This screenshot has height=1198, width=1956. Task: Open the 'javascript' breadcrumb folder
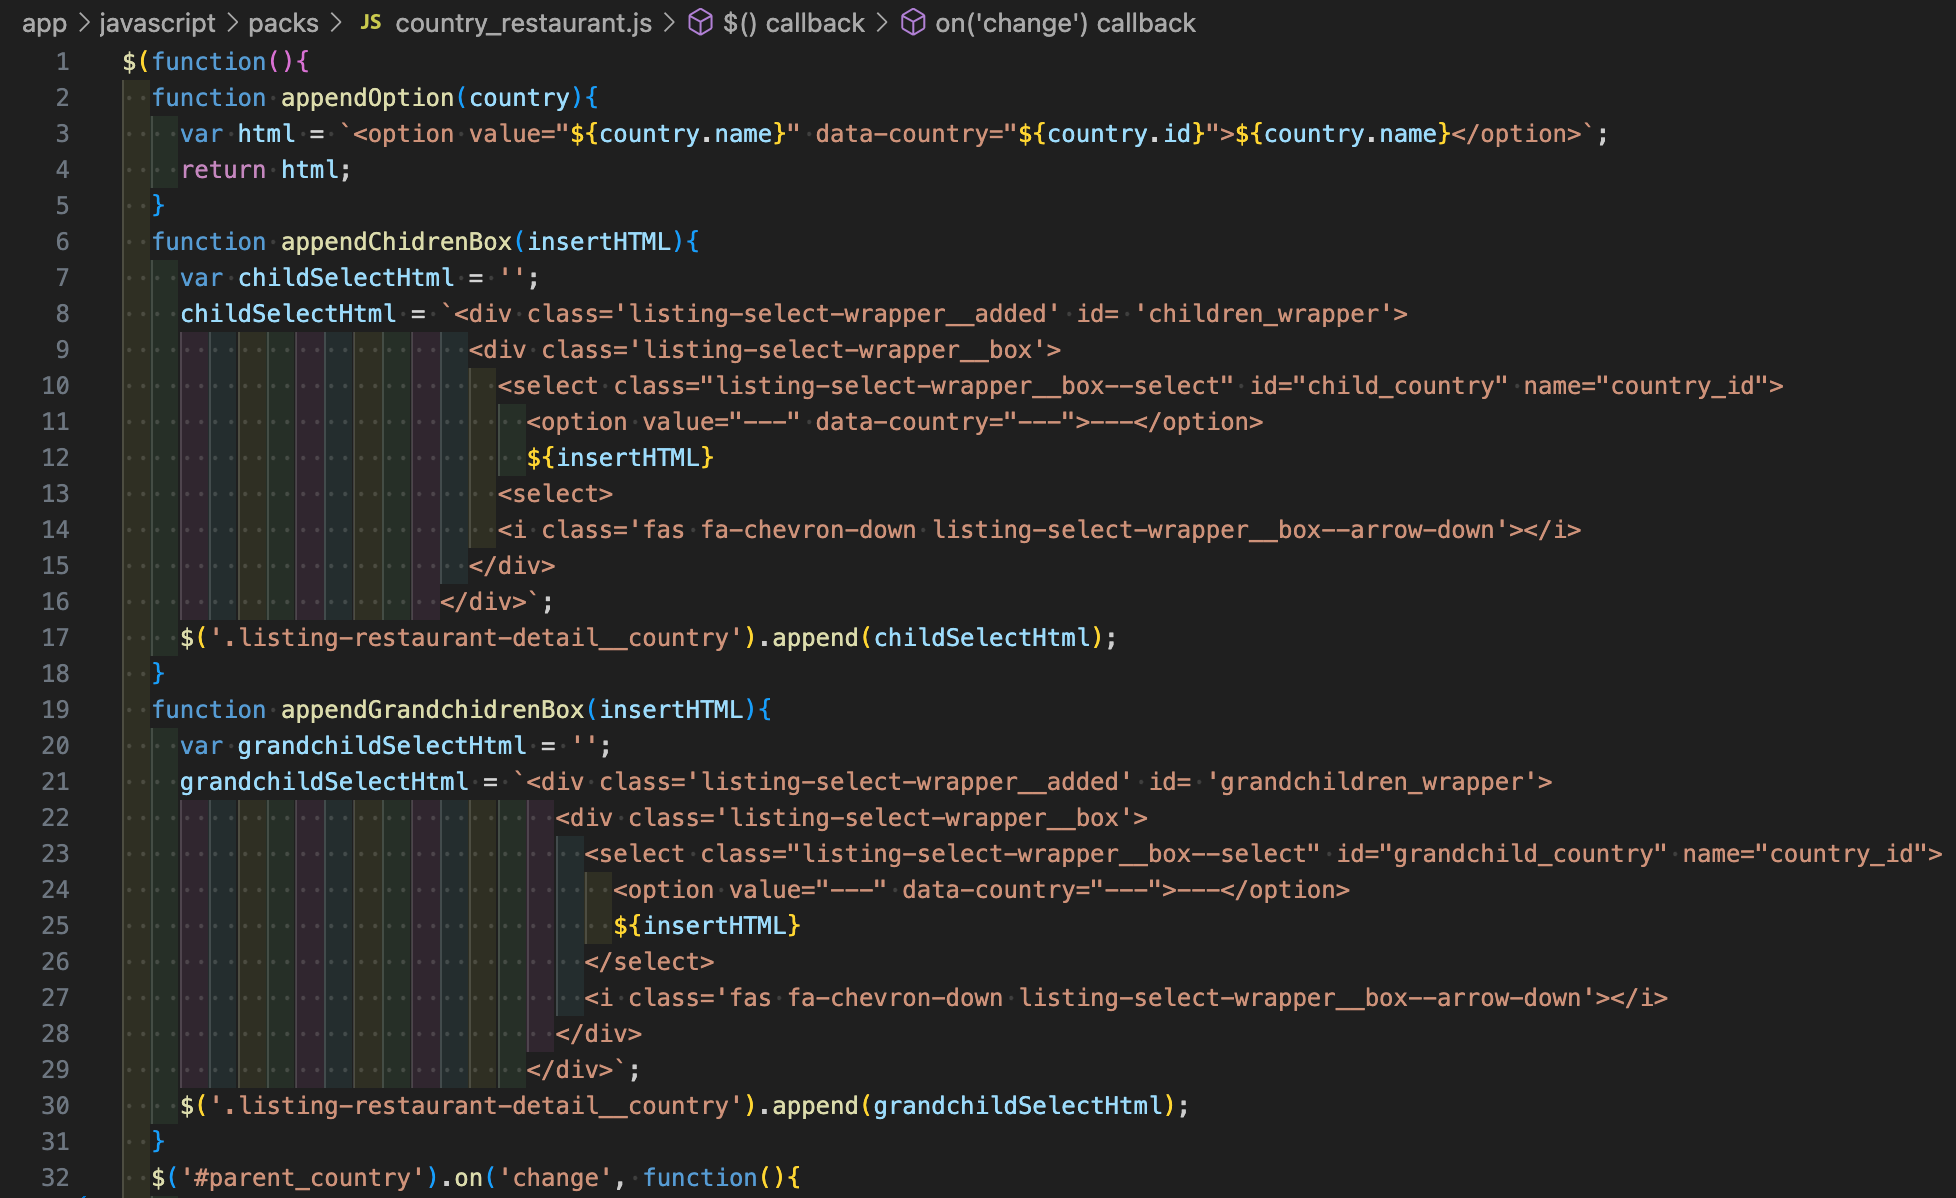(157, 23)
